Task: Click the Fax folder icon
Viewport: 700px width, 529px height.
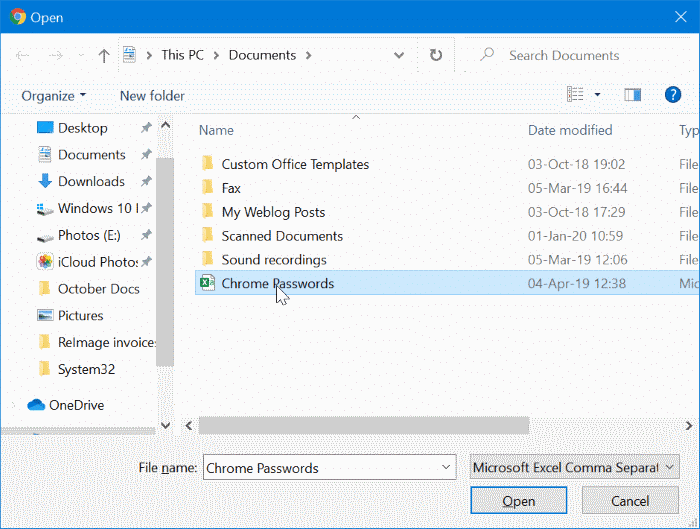Action: tap(207, 187)
